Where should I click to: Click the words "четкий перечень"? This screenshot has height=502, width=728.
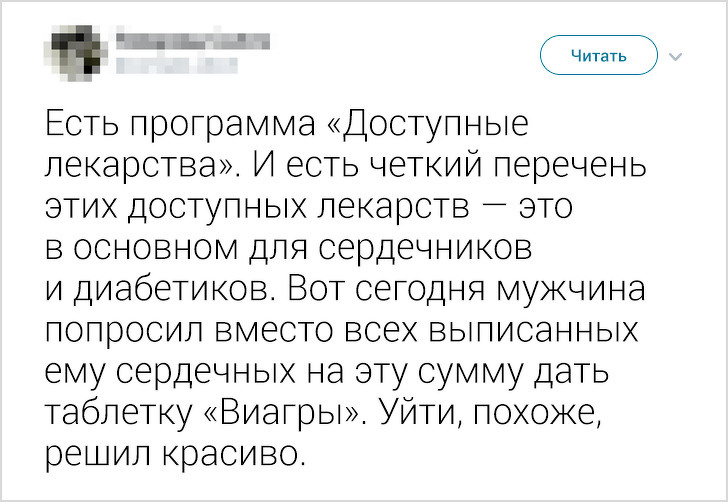coord(512,161)
